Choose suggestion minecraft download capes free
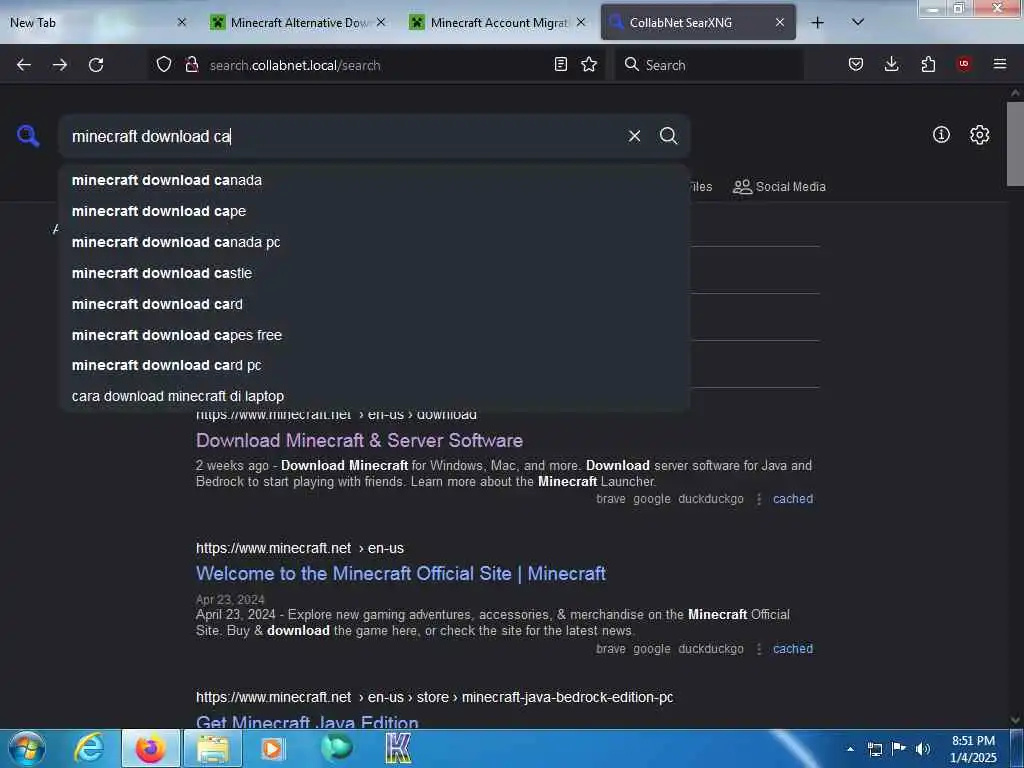1024x768 pixels. tap(374, 335)
